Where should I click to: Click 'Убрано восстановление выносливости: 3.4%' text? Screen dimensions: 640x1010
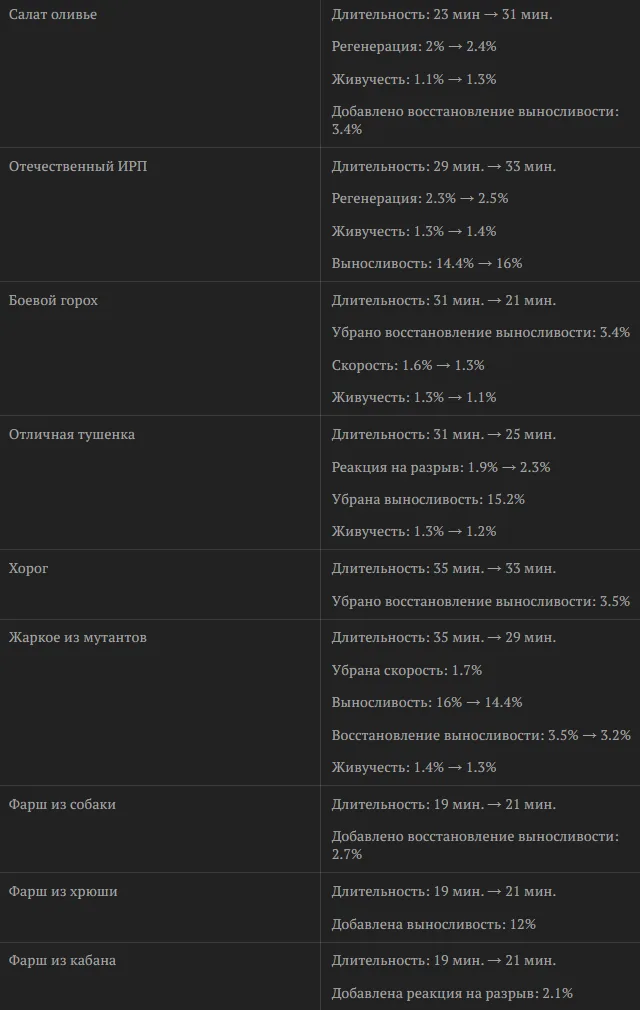tap(481, 333)
